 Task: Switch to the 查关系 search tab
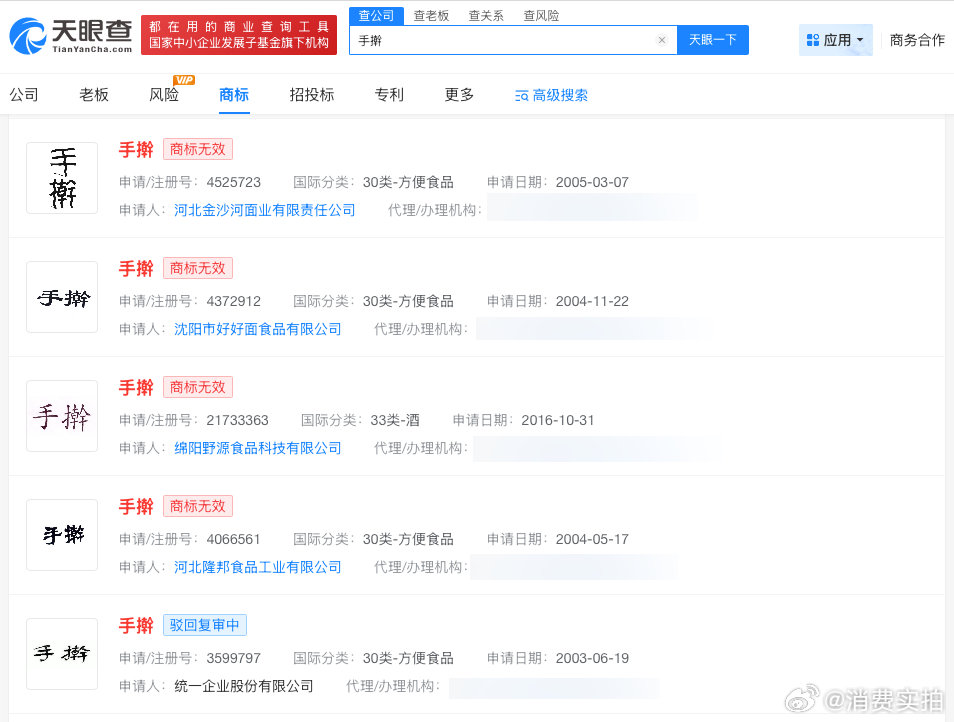486,16
